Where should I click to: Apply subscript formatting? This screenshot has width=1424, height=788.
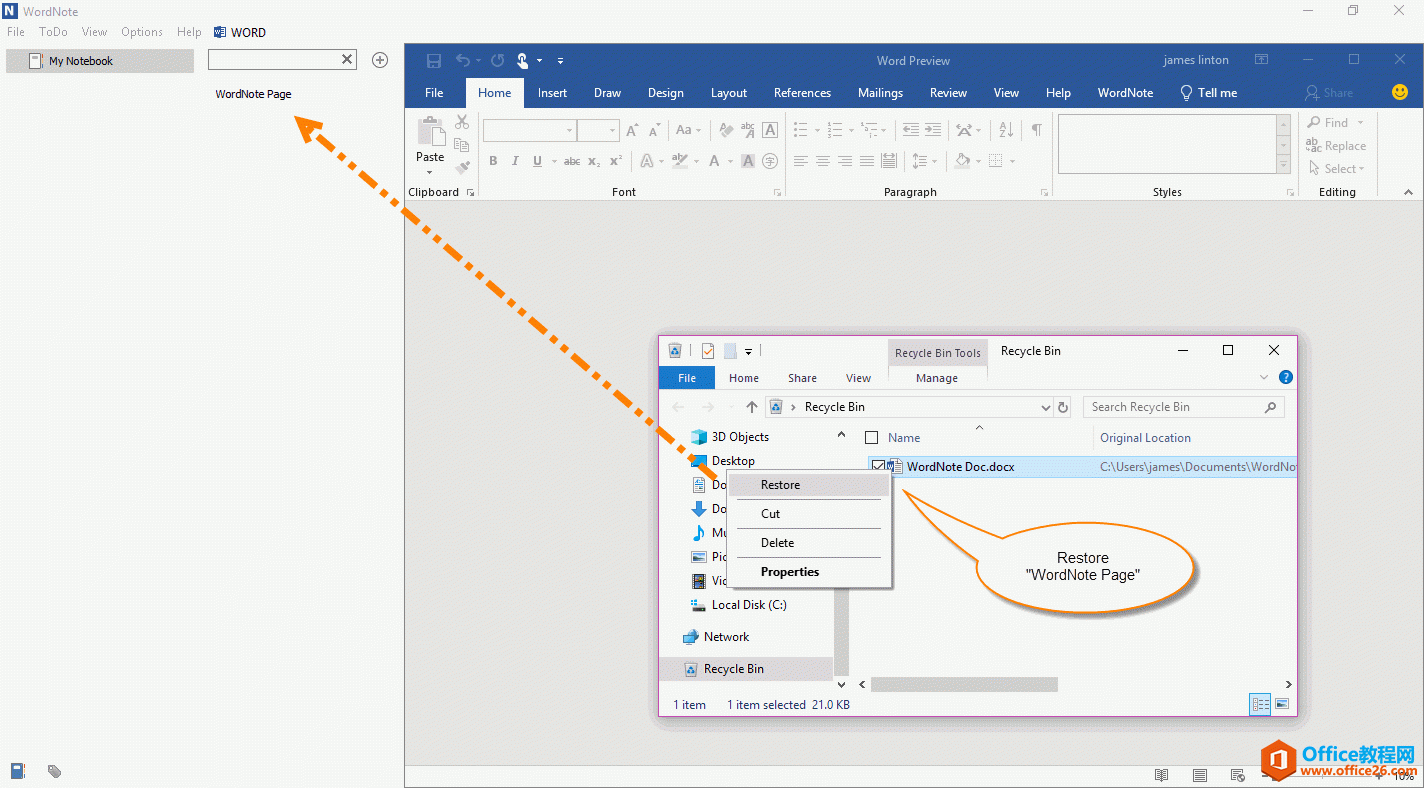(594, 161)
